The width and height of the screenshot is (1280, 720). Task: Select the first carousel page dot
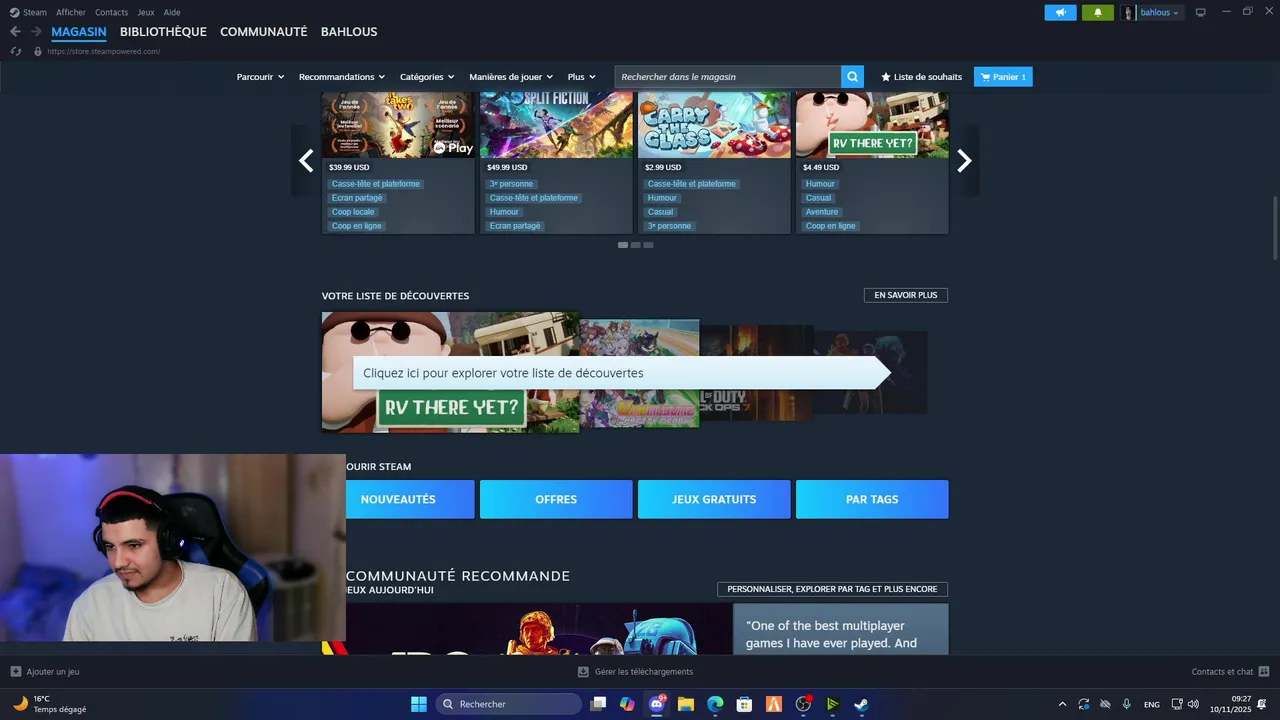coord(623,245)
